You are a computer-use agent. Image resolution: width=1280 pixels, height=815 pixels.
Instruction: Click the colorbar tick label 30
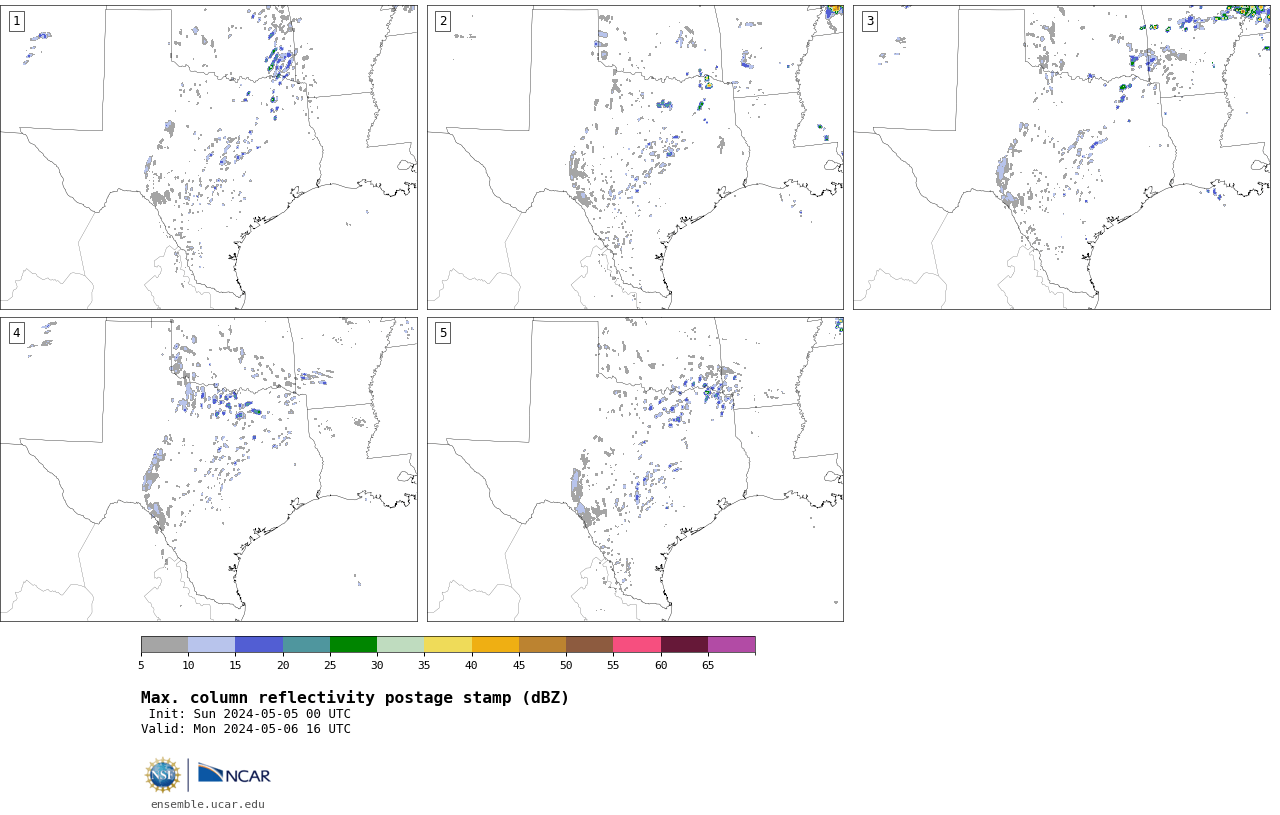[377, 666]
